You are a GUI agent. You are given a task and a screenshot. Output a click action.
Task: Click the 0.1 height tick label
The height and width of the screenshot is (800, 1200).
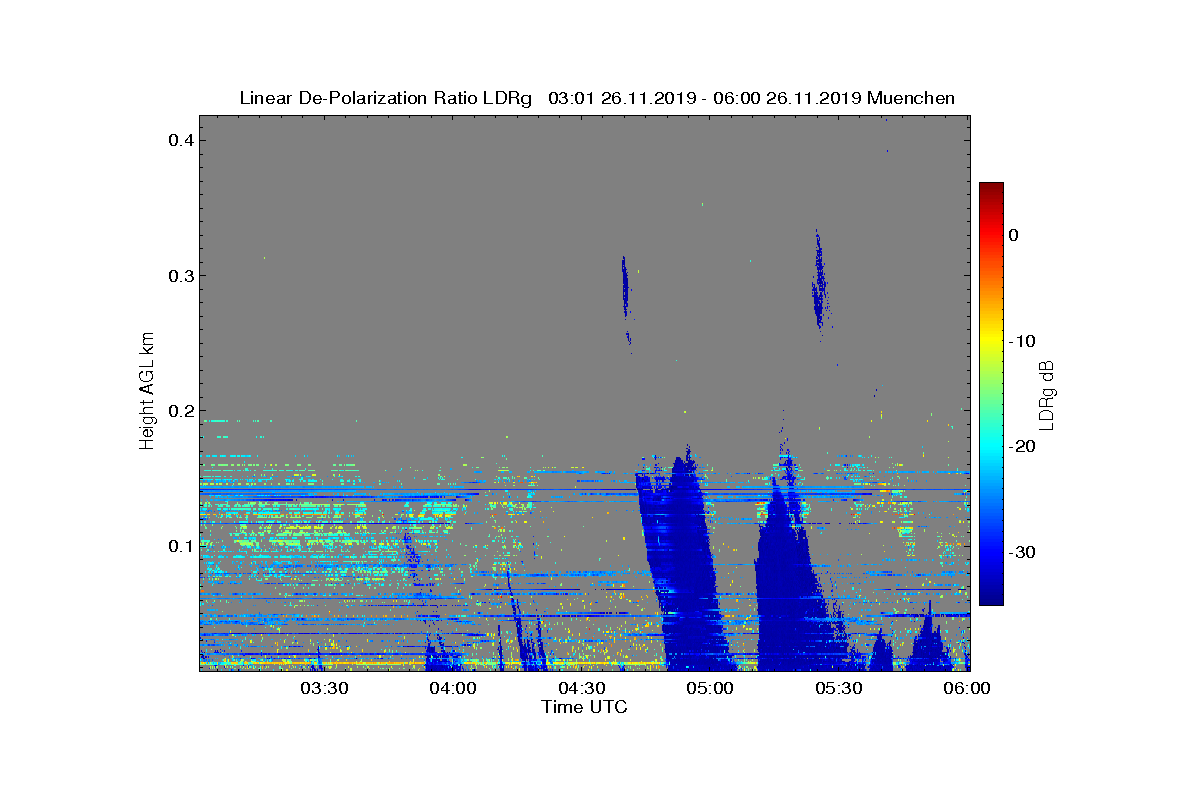[x=179, y=545]
